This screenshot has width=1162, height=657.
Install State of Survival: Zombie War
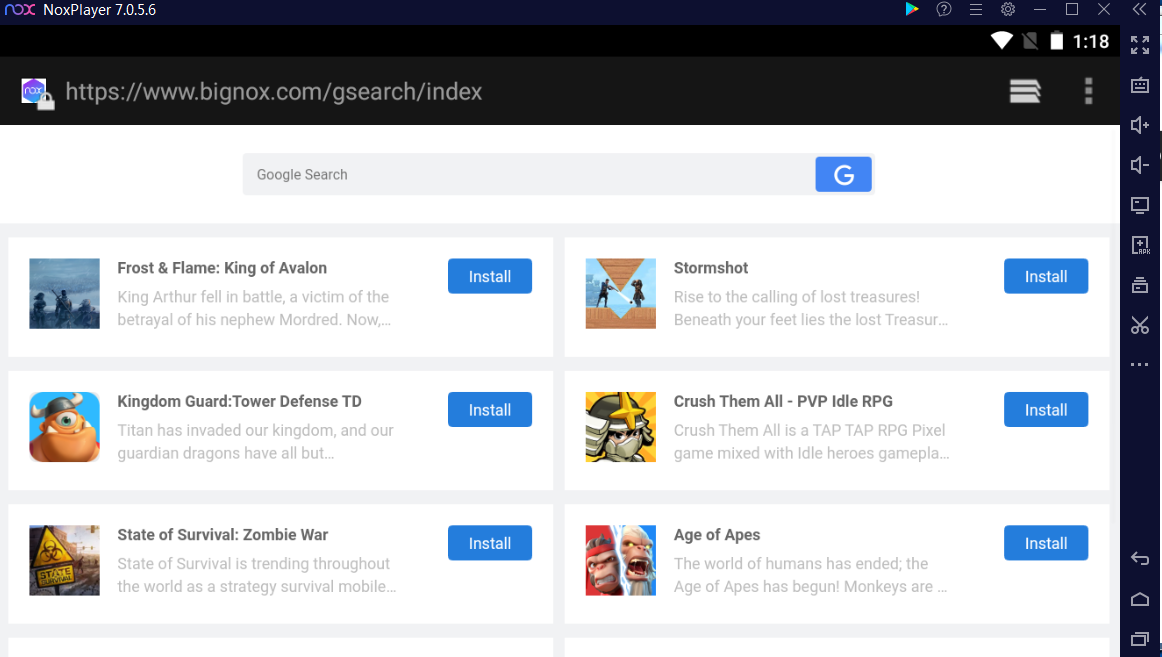tap(490, 543)
